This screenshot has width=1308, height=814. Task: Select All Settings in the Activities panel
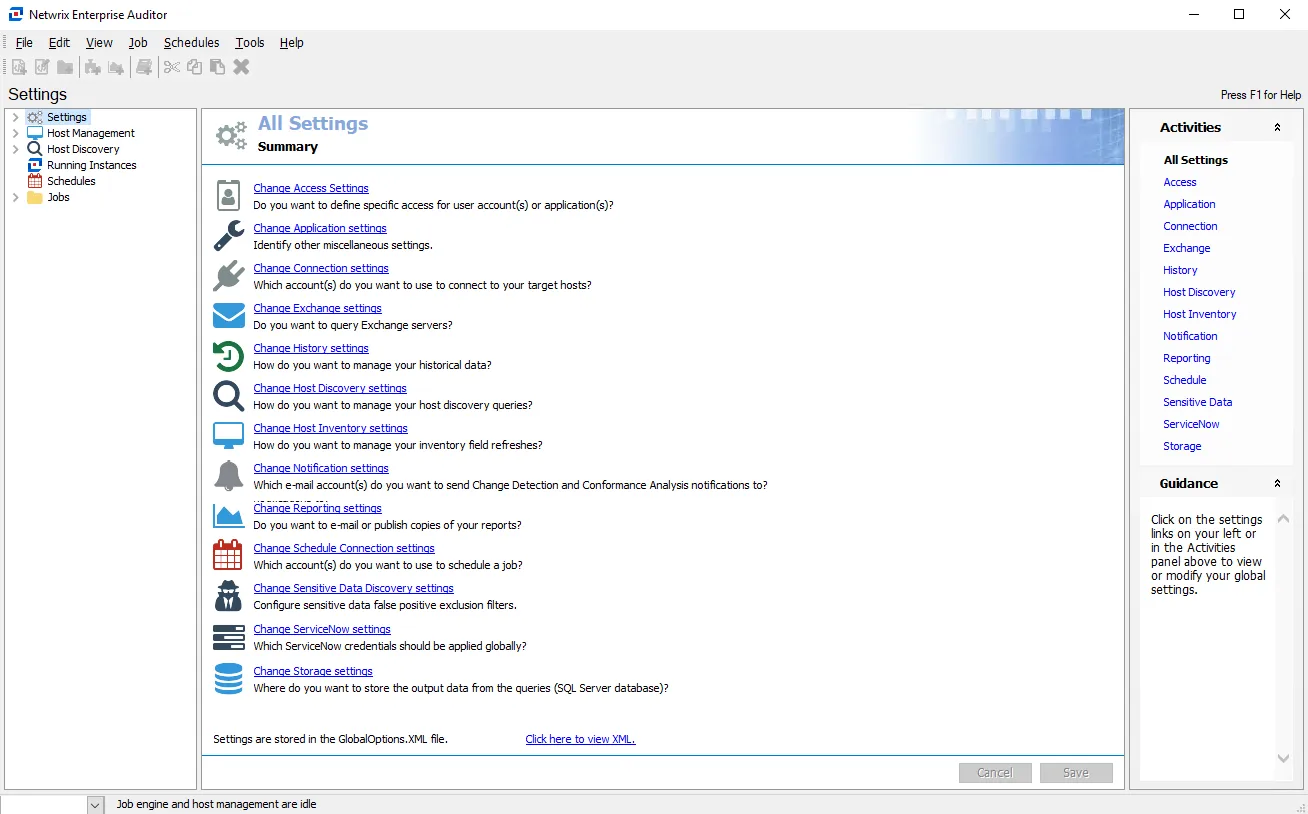[x=1196, y=160]
